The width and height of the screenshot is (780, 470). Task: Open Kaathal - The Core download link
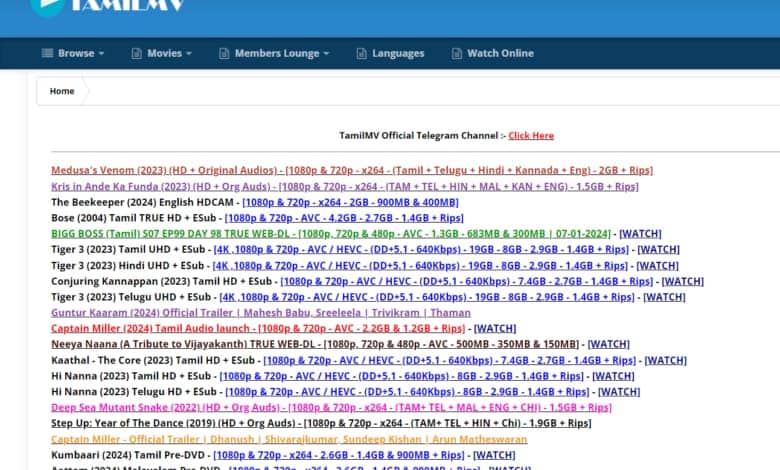tap(450, 360)
